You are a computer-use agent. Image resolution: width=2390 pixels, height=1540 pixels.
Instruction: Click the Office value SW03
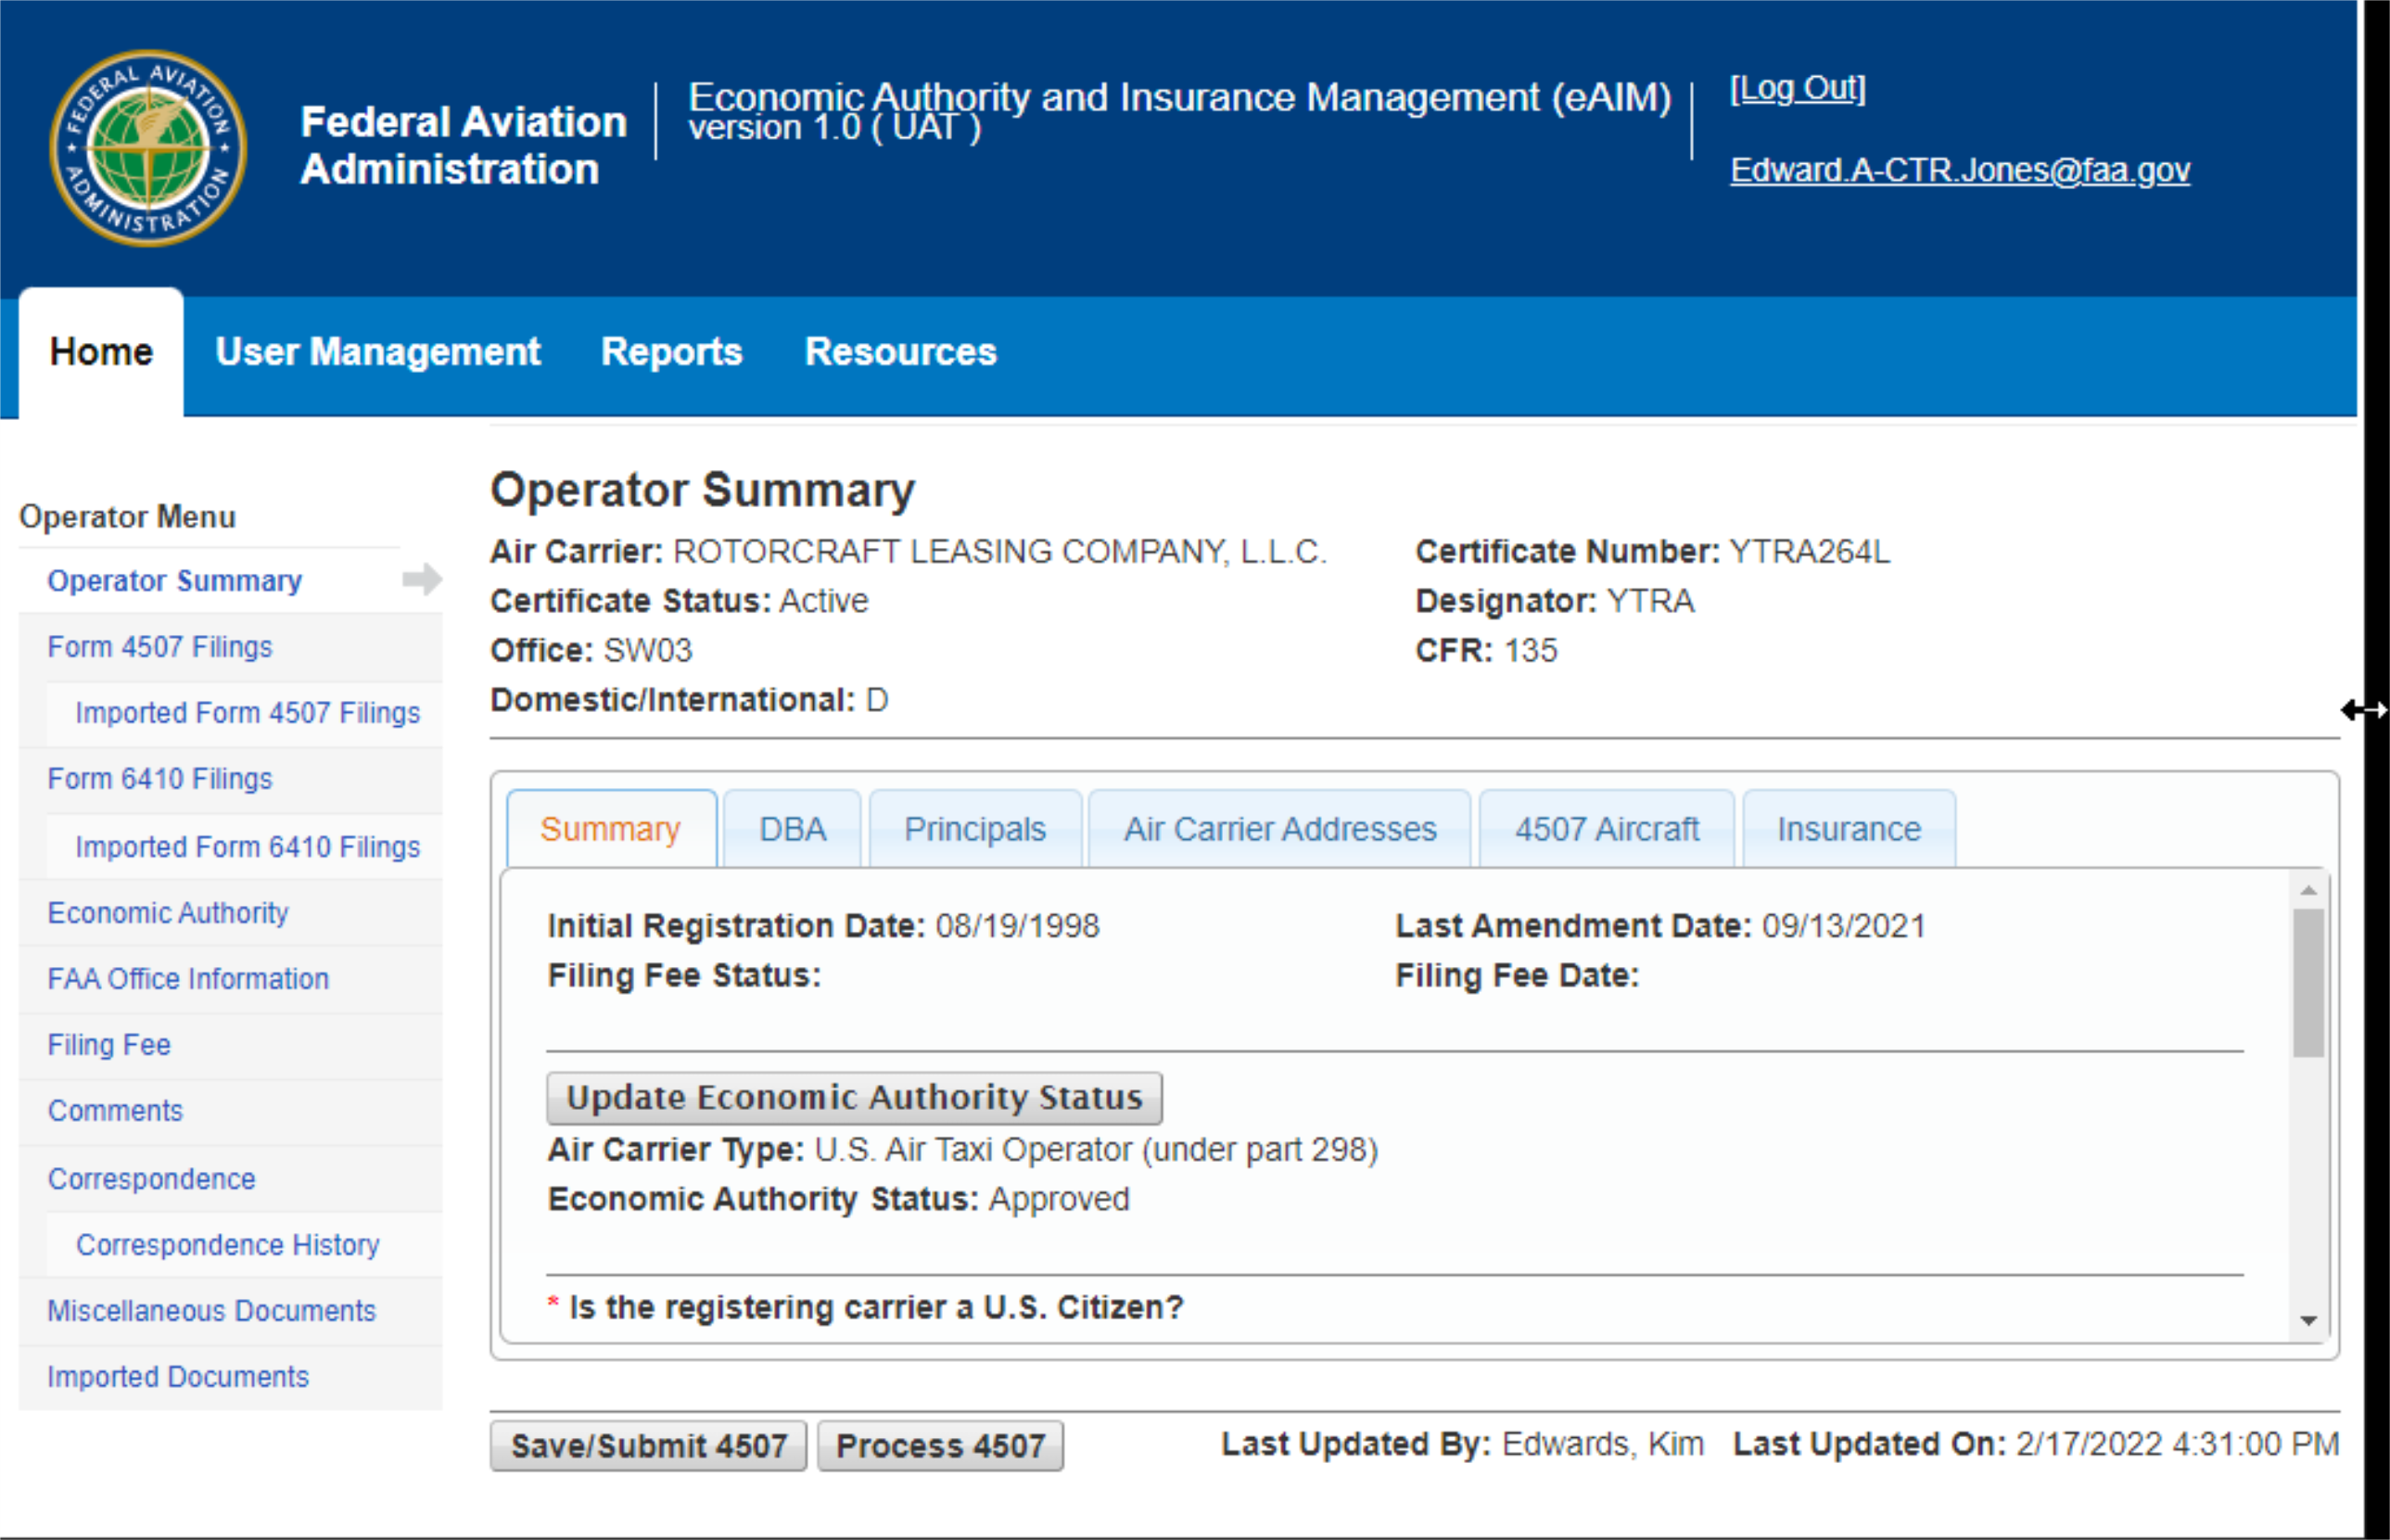coord(648,651)
